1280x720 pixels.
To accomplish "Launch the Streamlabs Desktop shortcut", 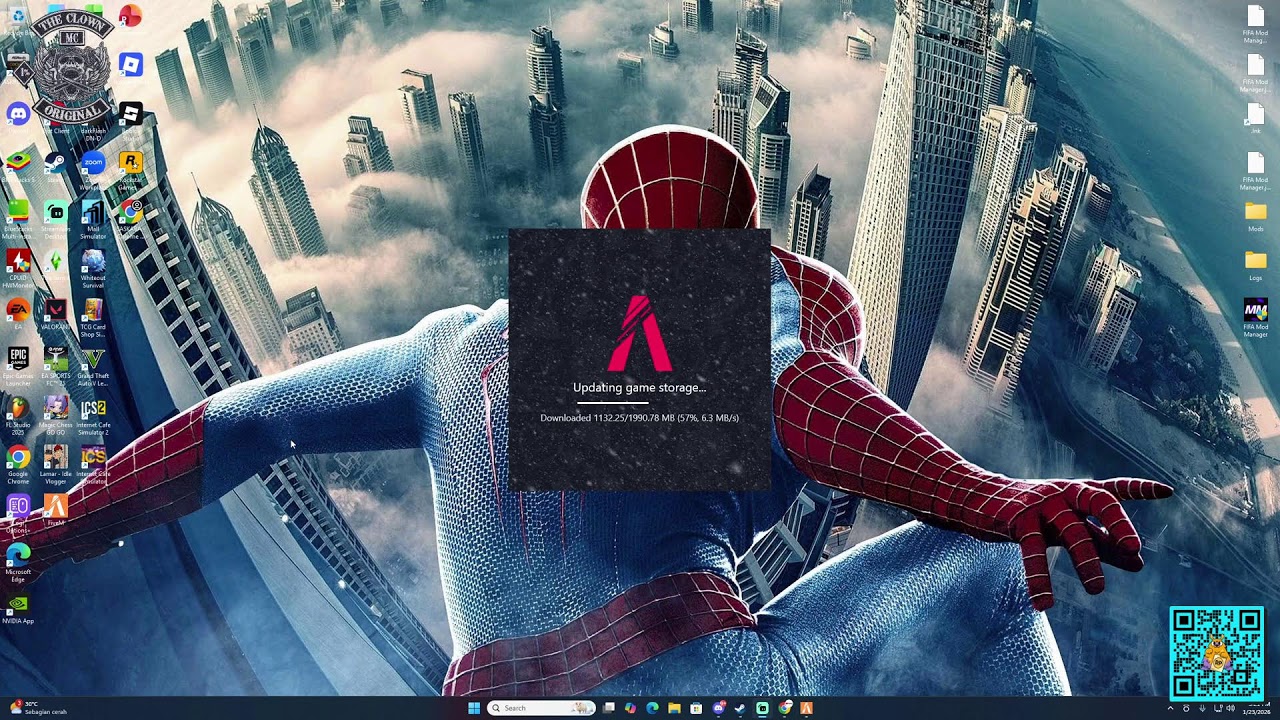I will [55, 218].
